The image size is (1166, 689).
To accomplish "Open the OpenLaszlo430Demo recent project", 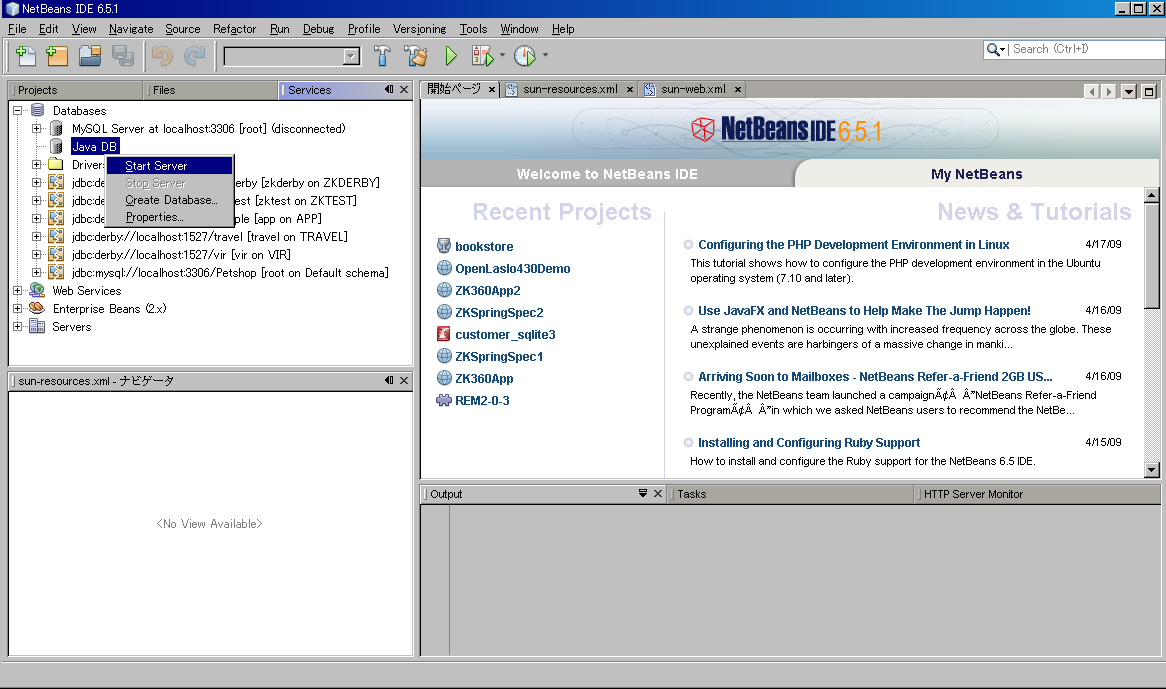I will pyautogui.click(x=512, y=268).
